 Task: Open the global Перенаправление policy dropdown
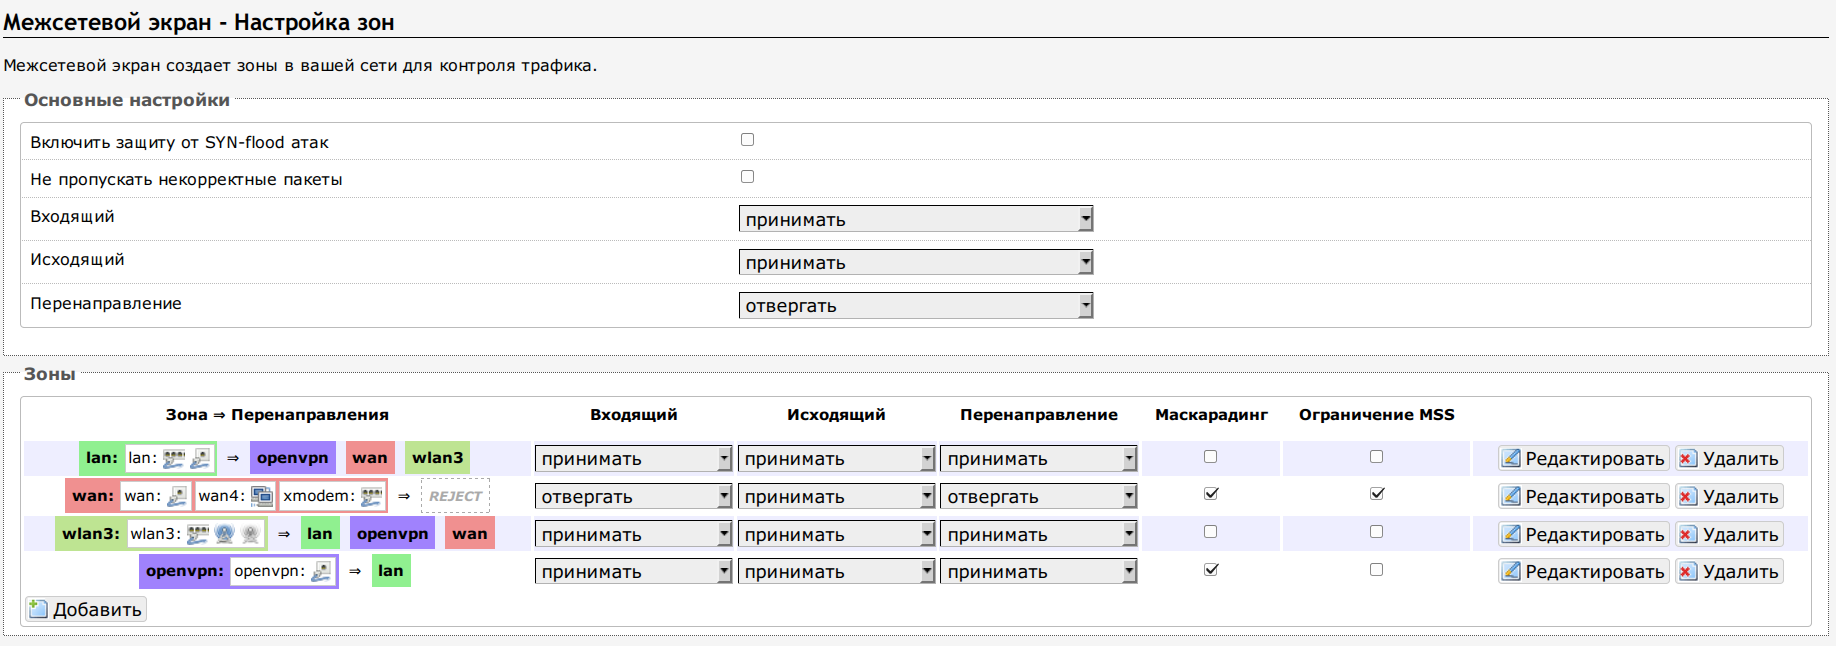[x=915, y=306]
